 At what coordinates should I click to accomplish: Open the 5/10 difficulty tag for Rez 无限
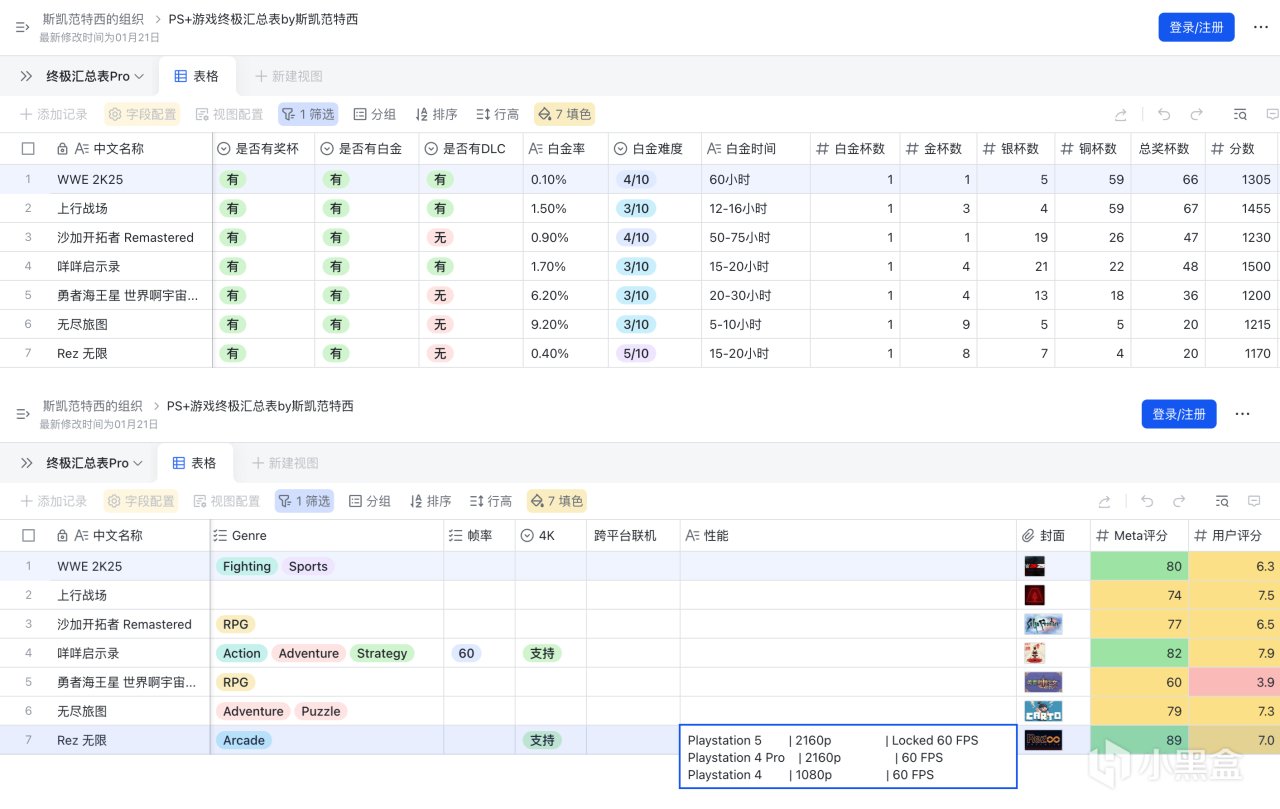(x=636, y=353)
